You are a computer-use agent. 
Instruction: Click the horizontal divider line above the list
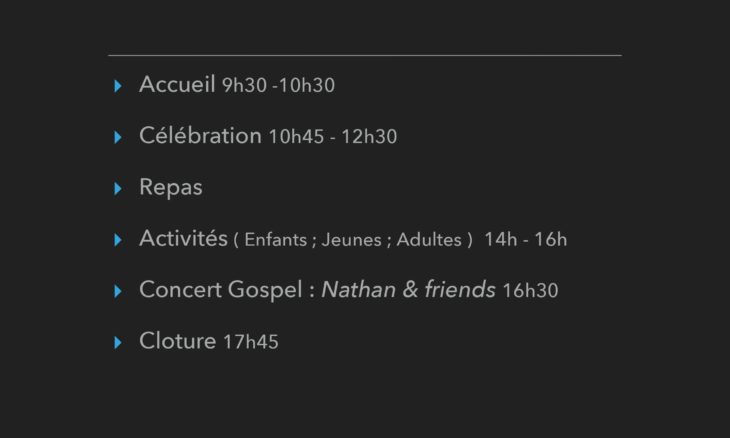pyautogui.click(x=365, y=55)
